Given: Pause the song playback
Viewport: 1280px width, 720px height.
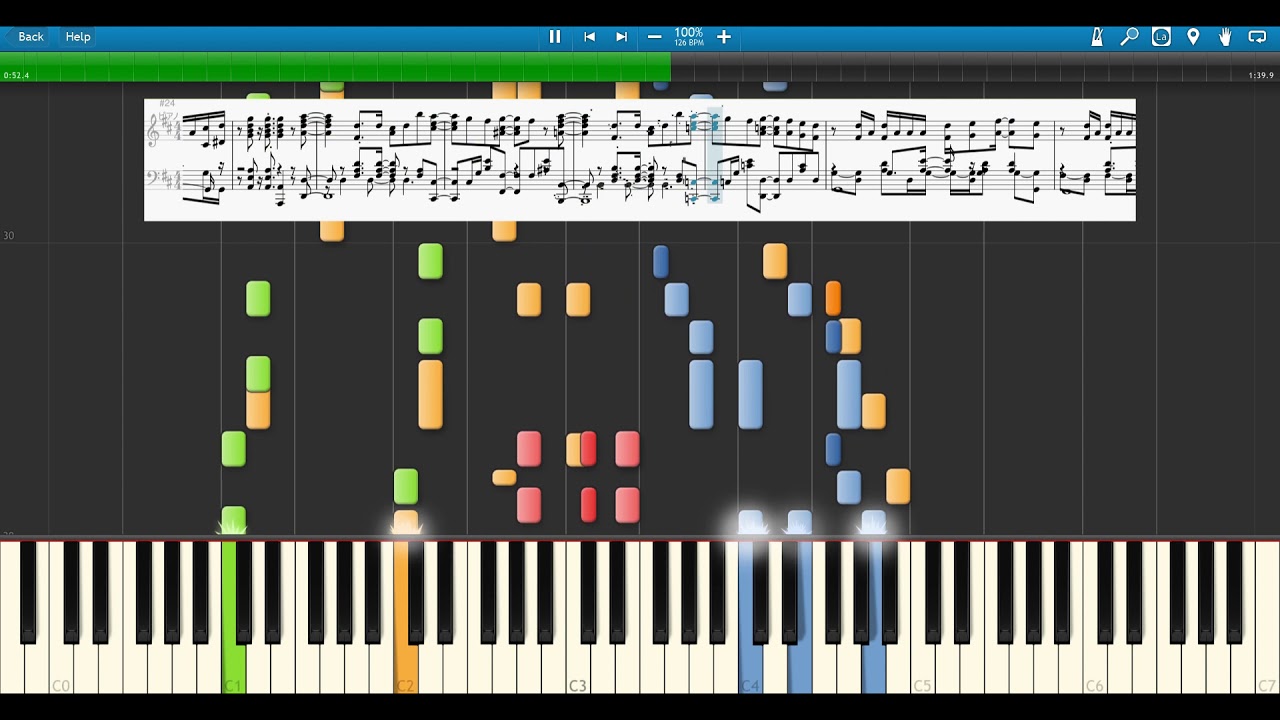Looking at the screenshot, I should pyautogui.click(x=555, y=37).
